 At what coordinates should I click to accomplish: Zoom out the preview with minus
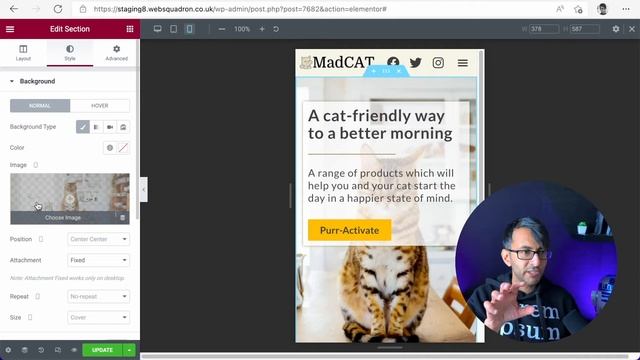coord(222,29)
